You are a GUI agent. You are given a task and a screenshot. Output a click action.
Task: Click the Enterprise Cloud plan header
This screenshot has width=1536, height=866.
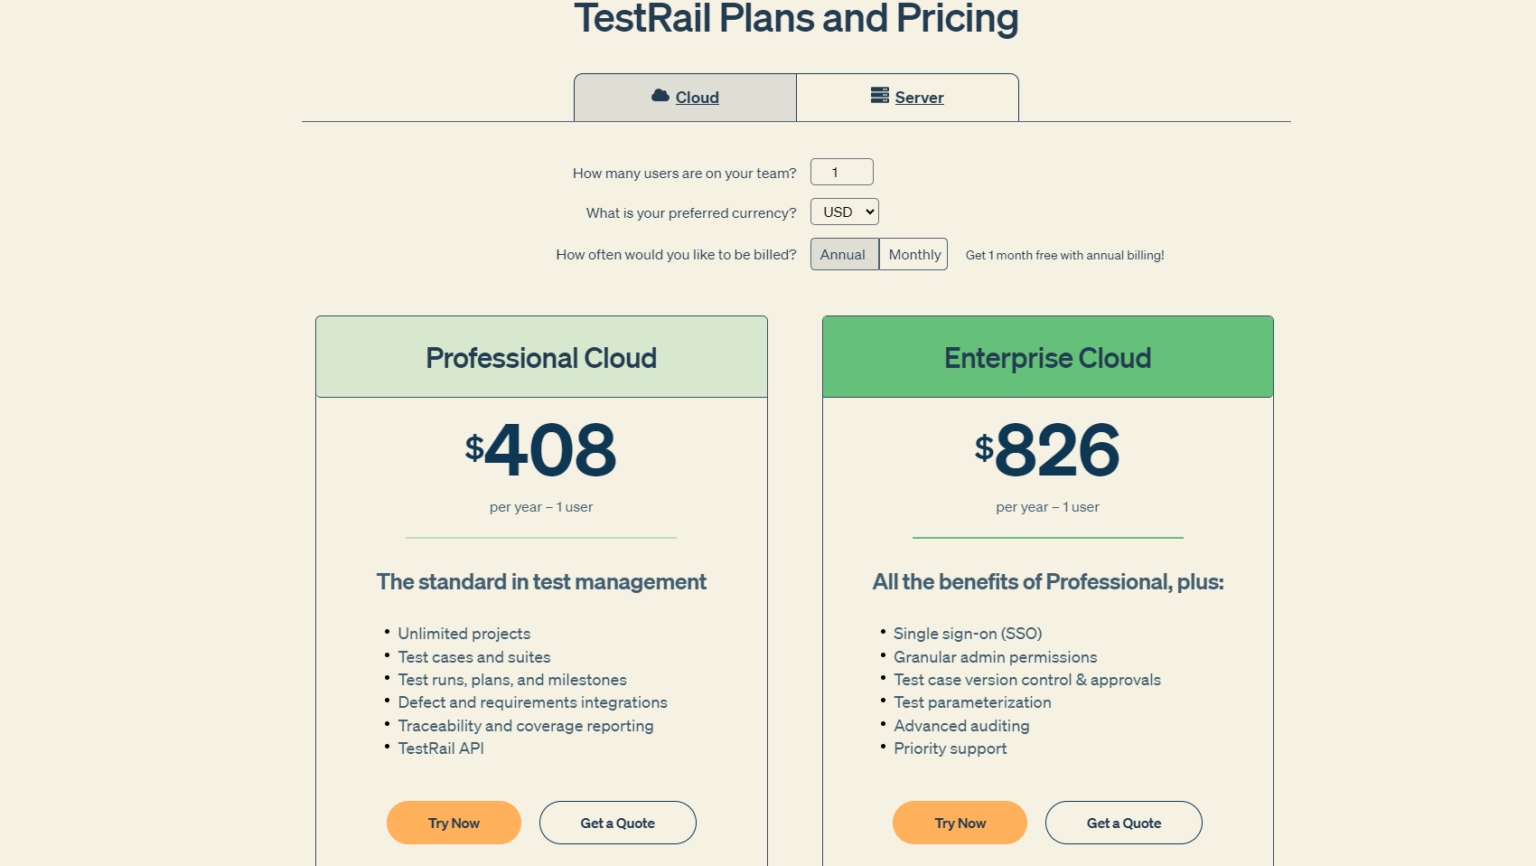pos(1047,358)
